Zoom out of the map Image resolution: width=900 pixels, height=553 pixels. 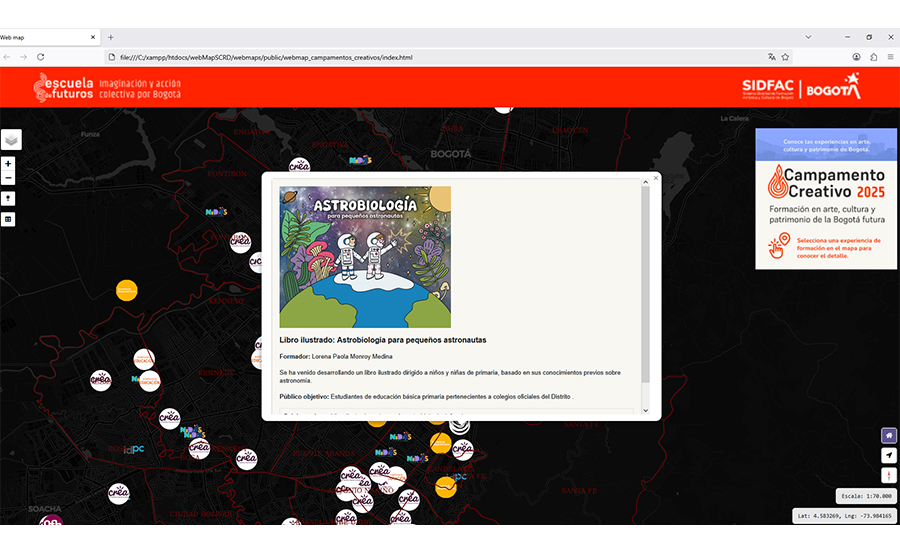tap(9, 178)
